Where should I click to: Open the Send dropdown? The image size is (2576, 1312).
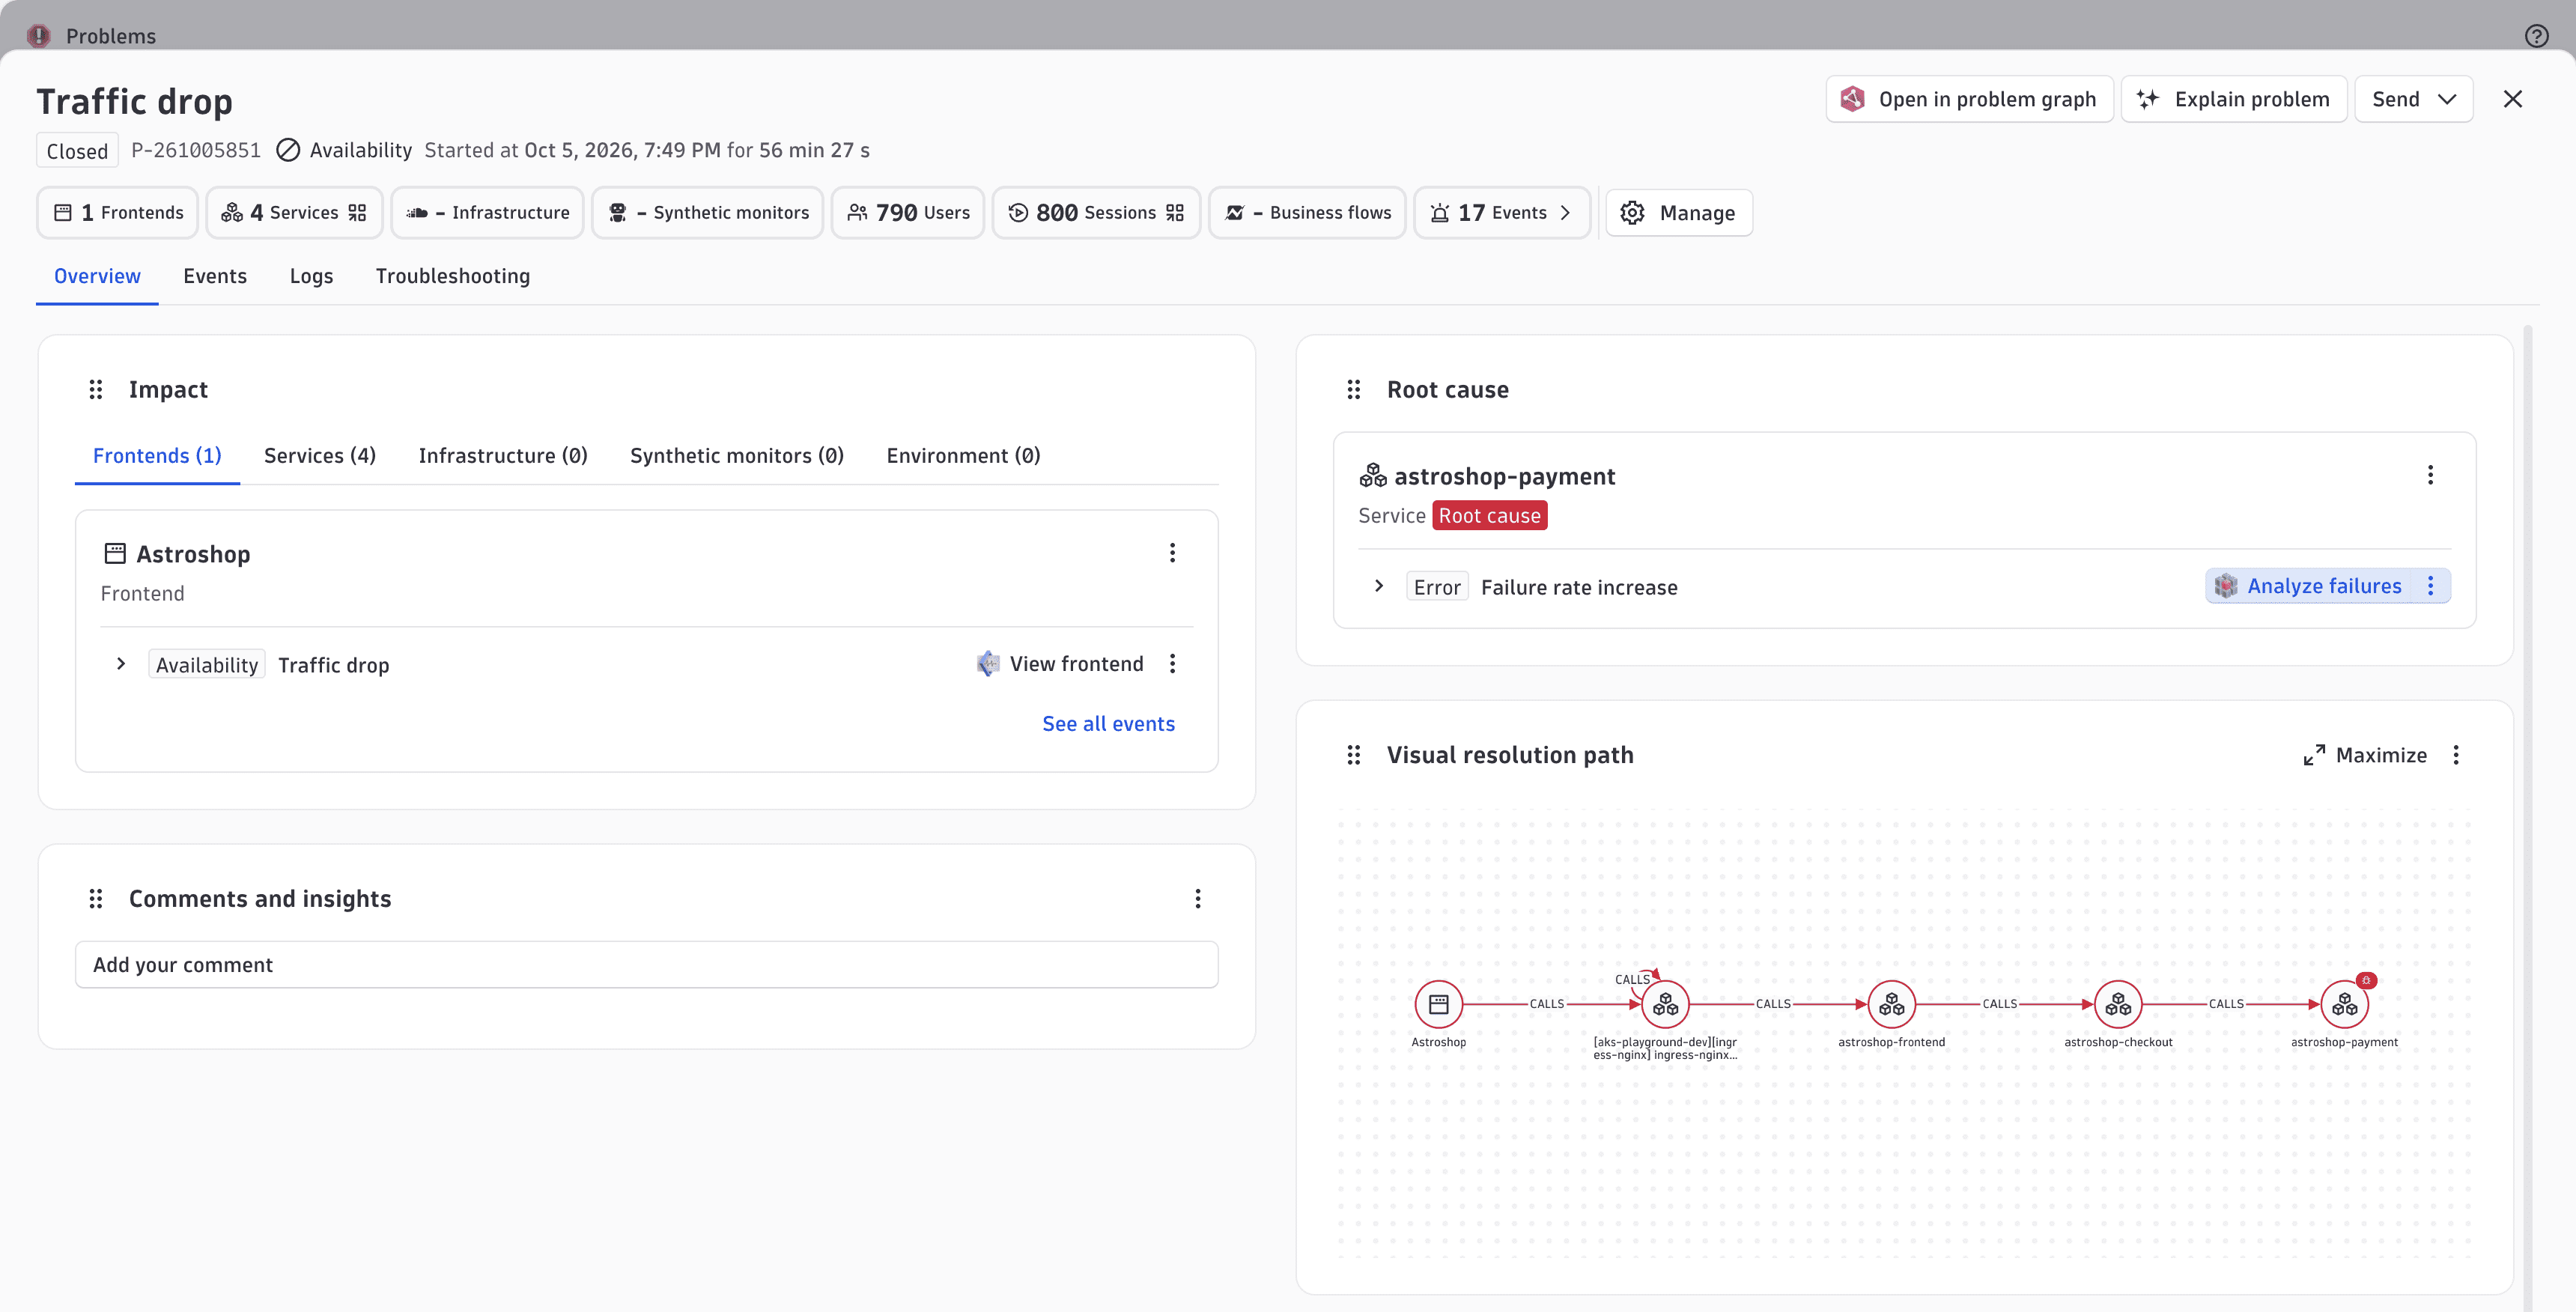coord(2413,99)
